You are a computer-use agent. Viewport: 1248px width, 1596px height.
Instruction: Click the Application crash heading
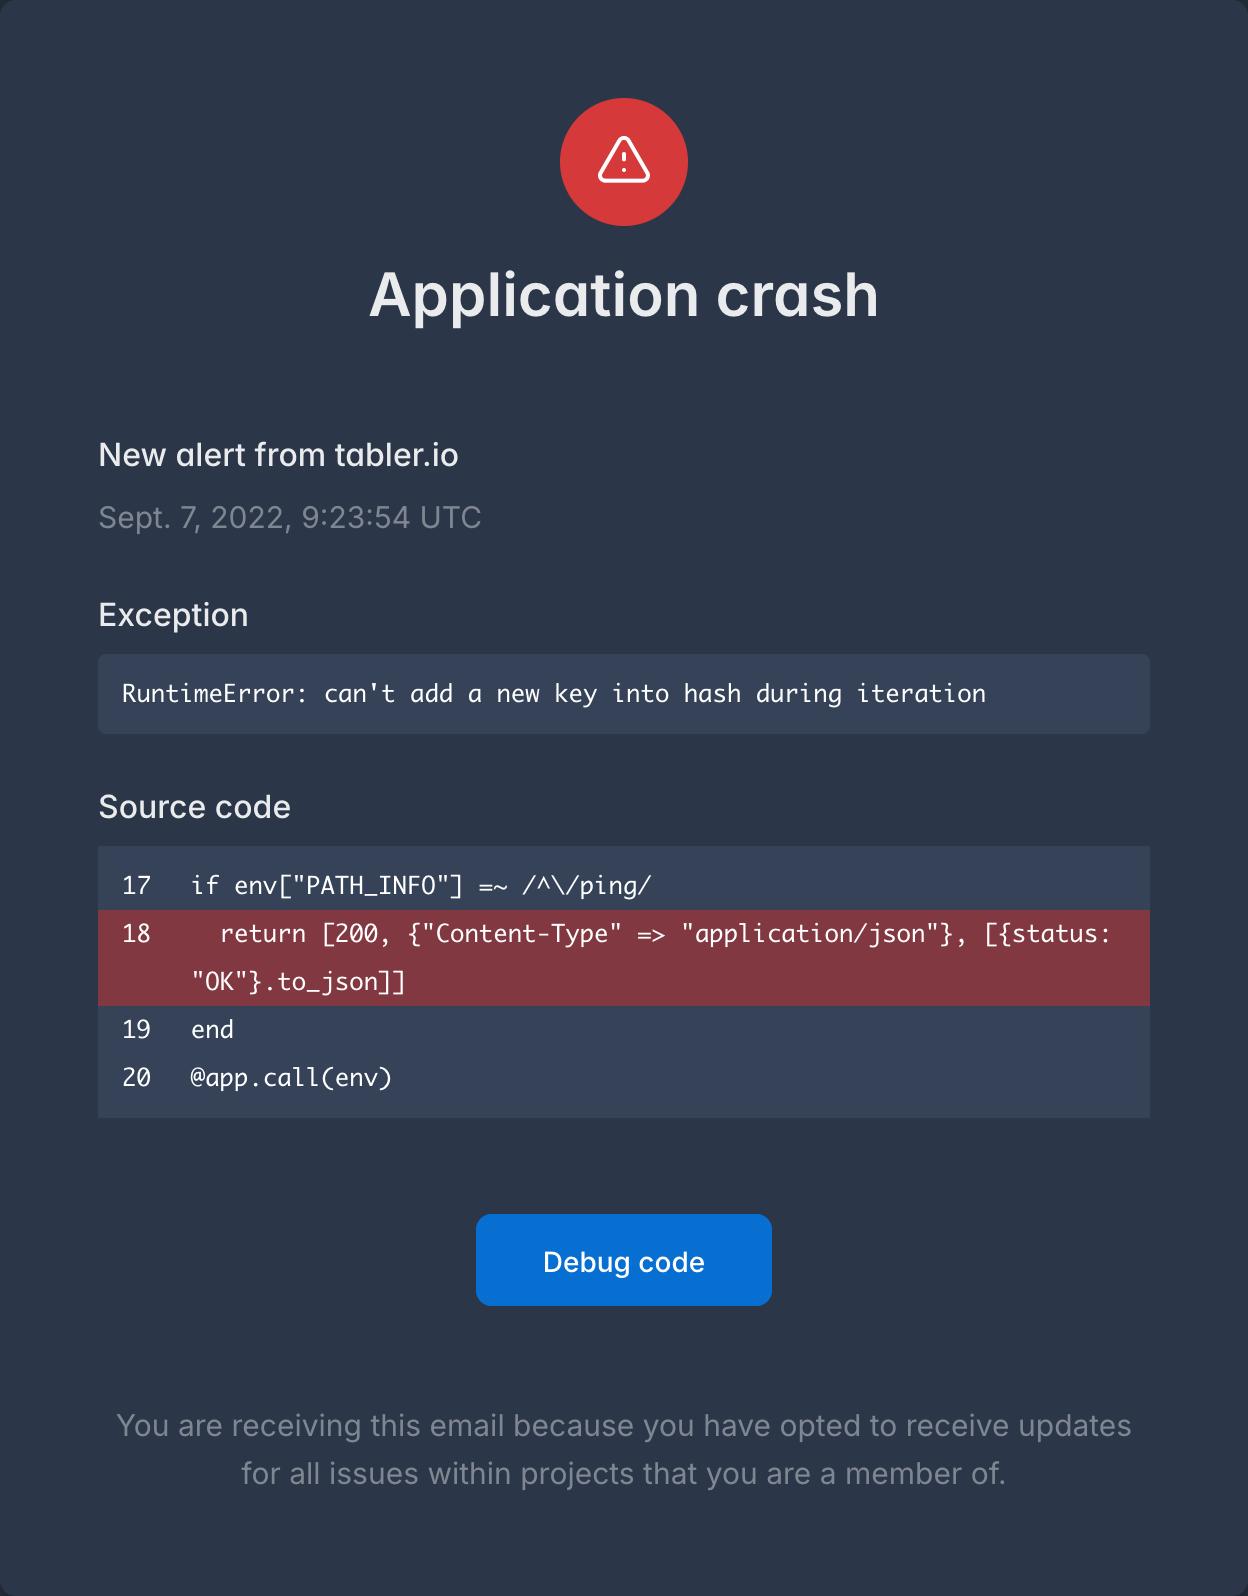[623, 295]
